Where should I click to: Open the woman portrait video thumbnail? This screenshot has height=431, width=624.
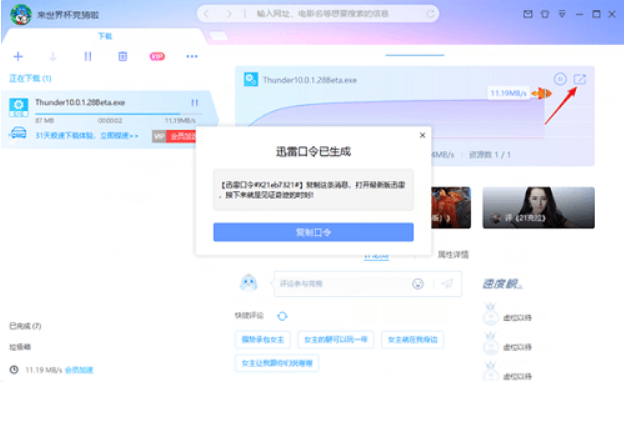click(538, 207)
